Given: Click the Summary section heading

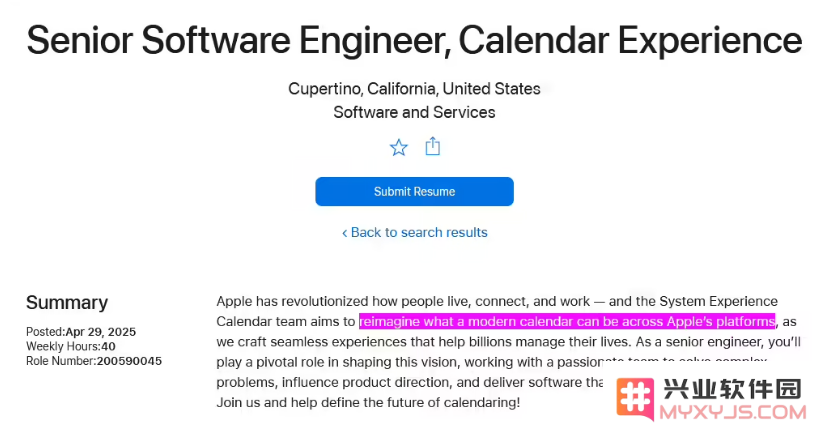Looking at the screenshot, I should [x=67, y=303].
